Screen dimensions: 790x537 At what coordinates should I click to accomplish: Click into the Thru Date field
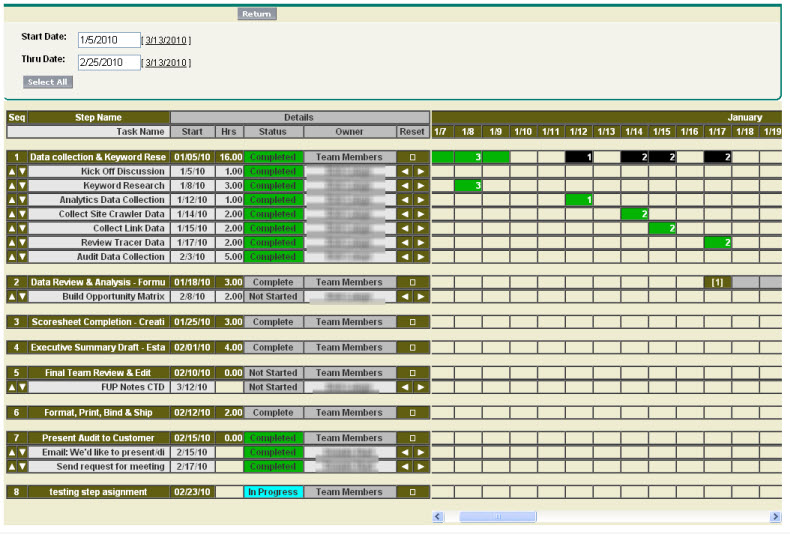point(109,62)
